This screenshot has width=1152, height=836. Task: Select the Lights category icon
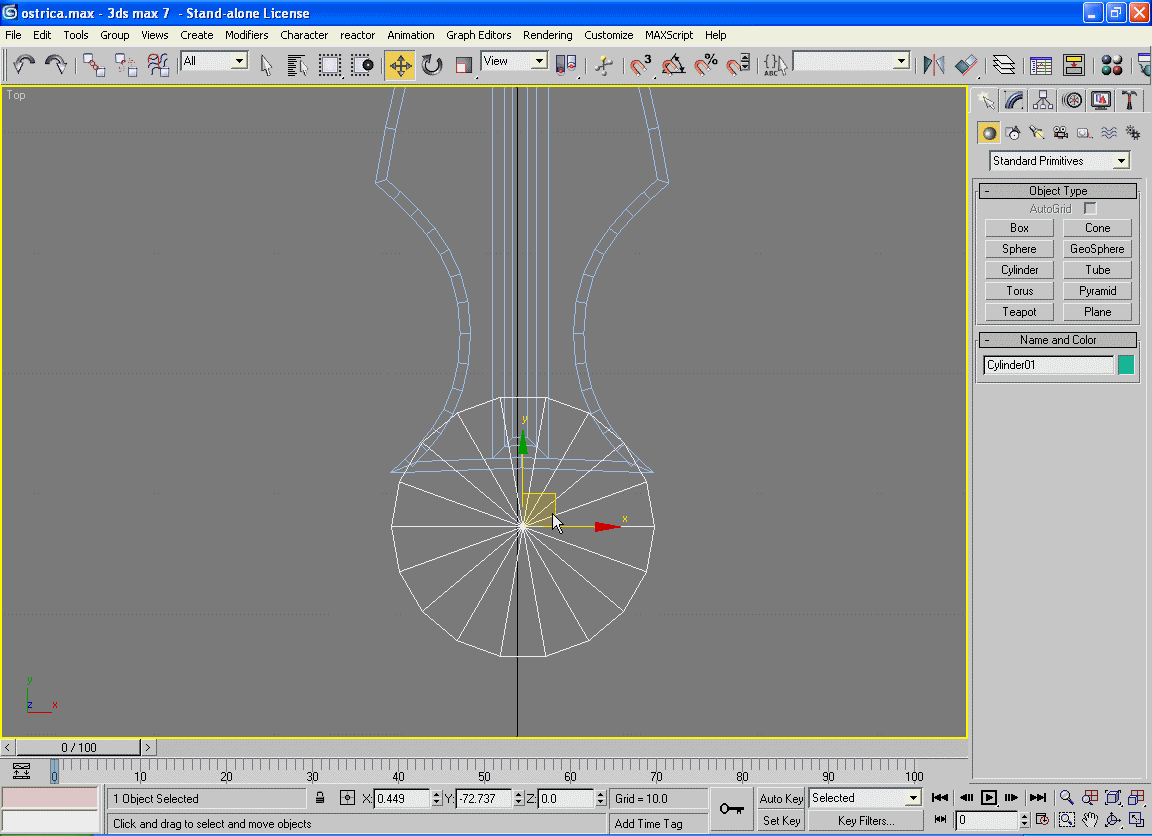[1036, 133]
